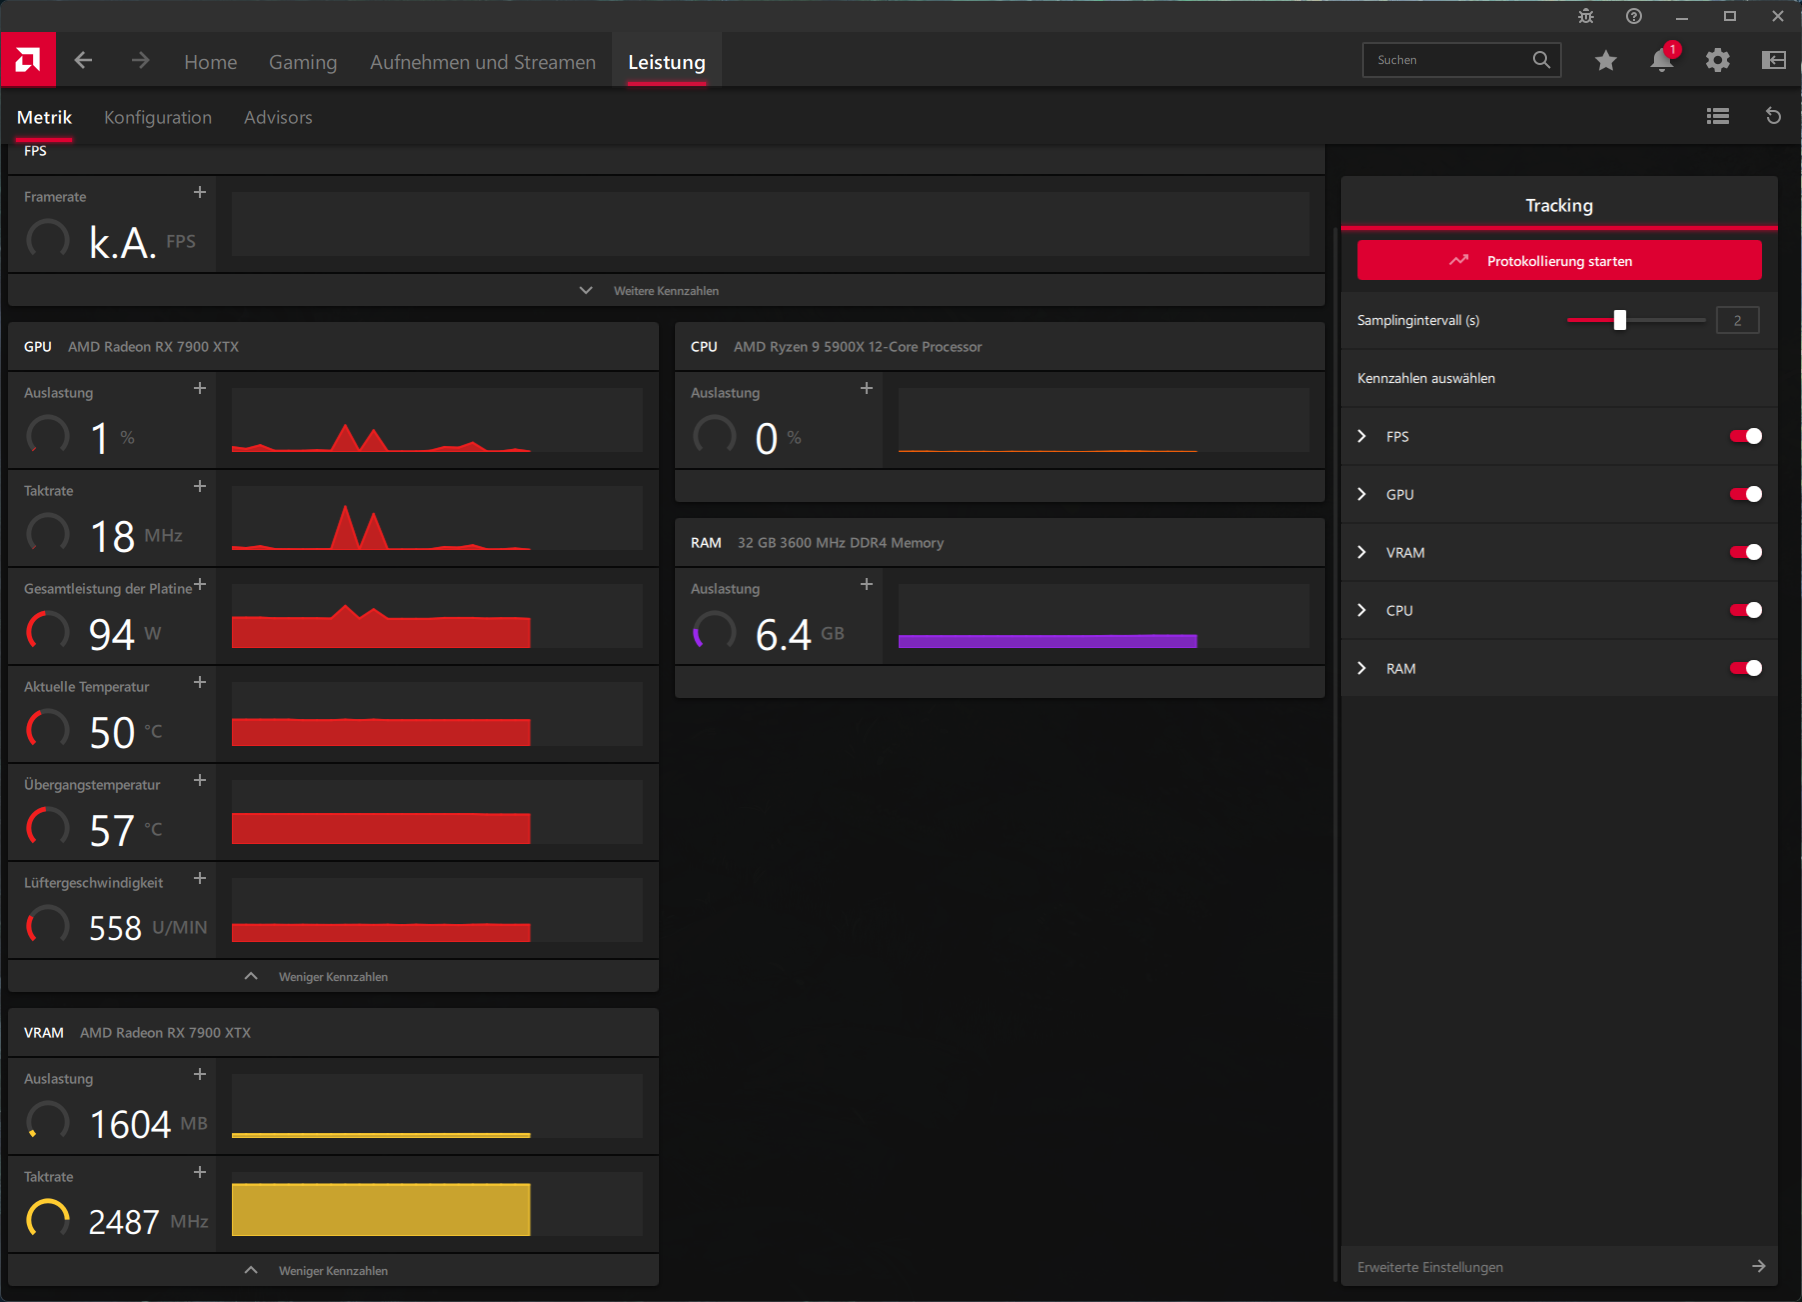This screenshot has width=1802, height=1302.
Task: Expand RAM metrics in Tracking list
Action: (1362, 668)
